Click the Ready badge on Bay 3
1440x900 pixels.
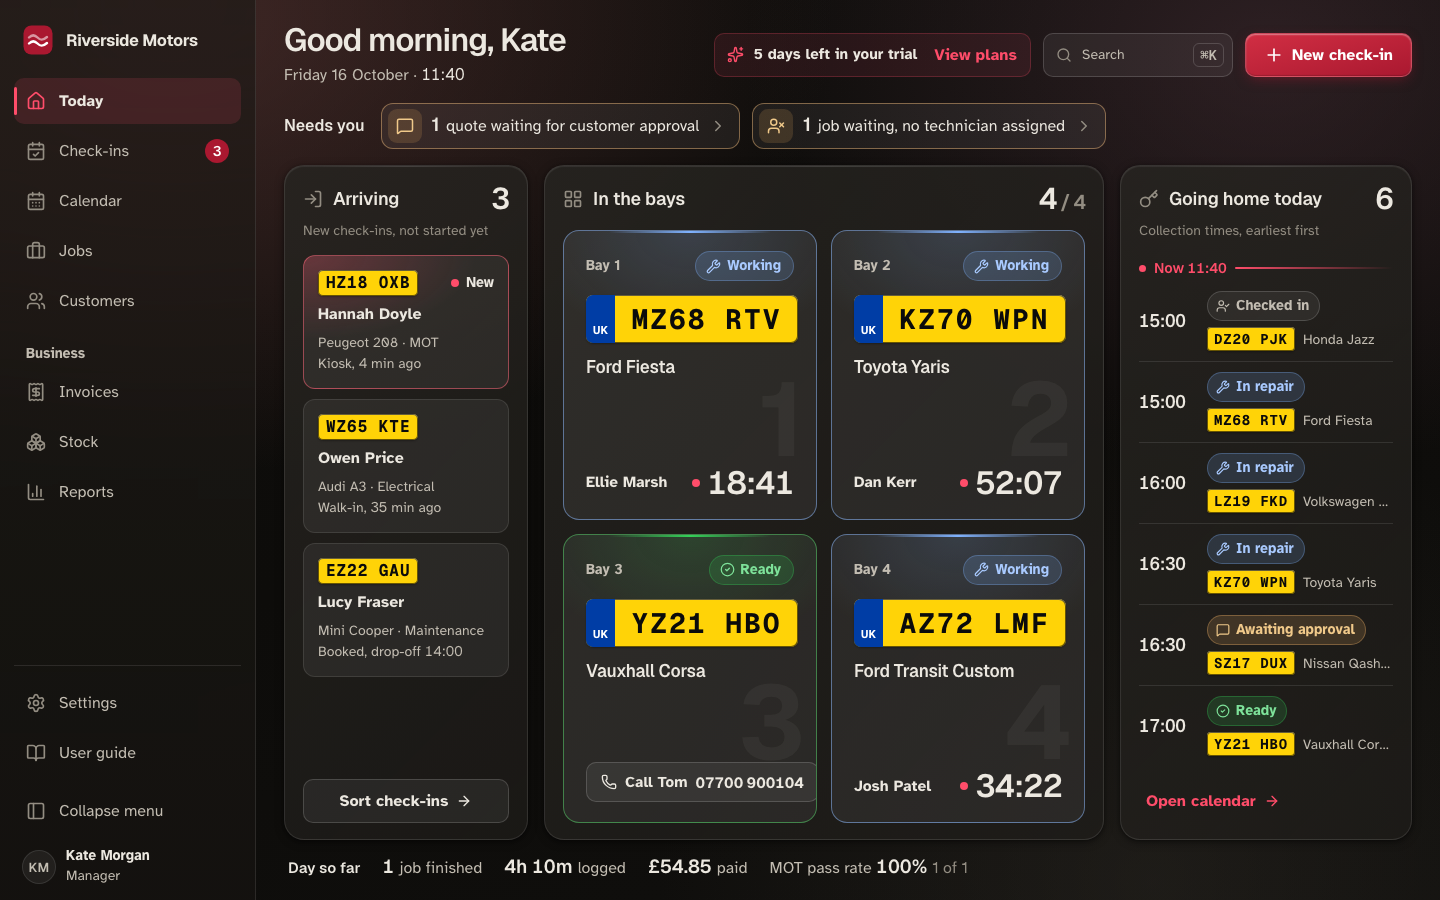[751, 570]
